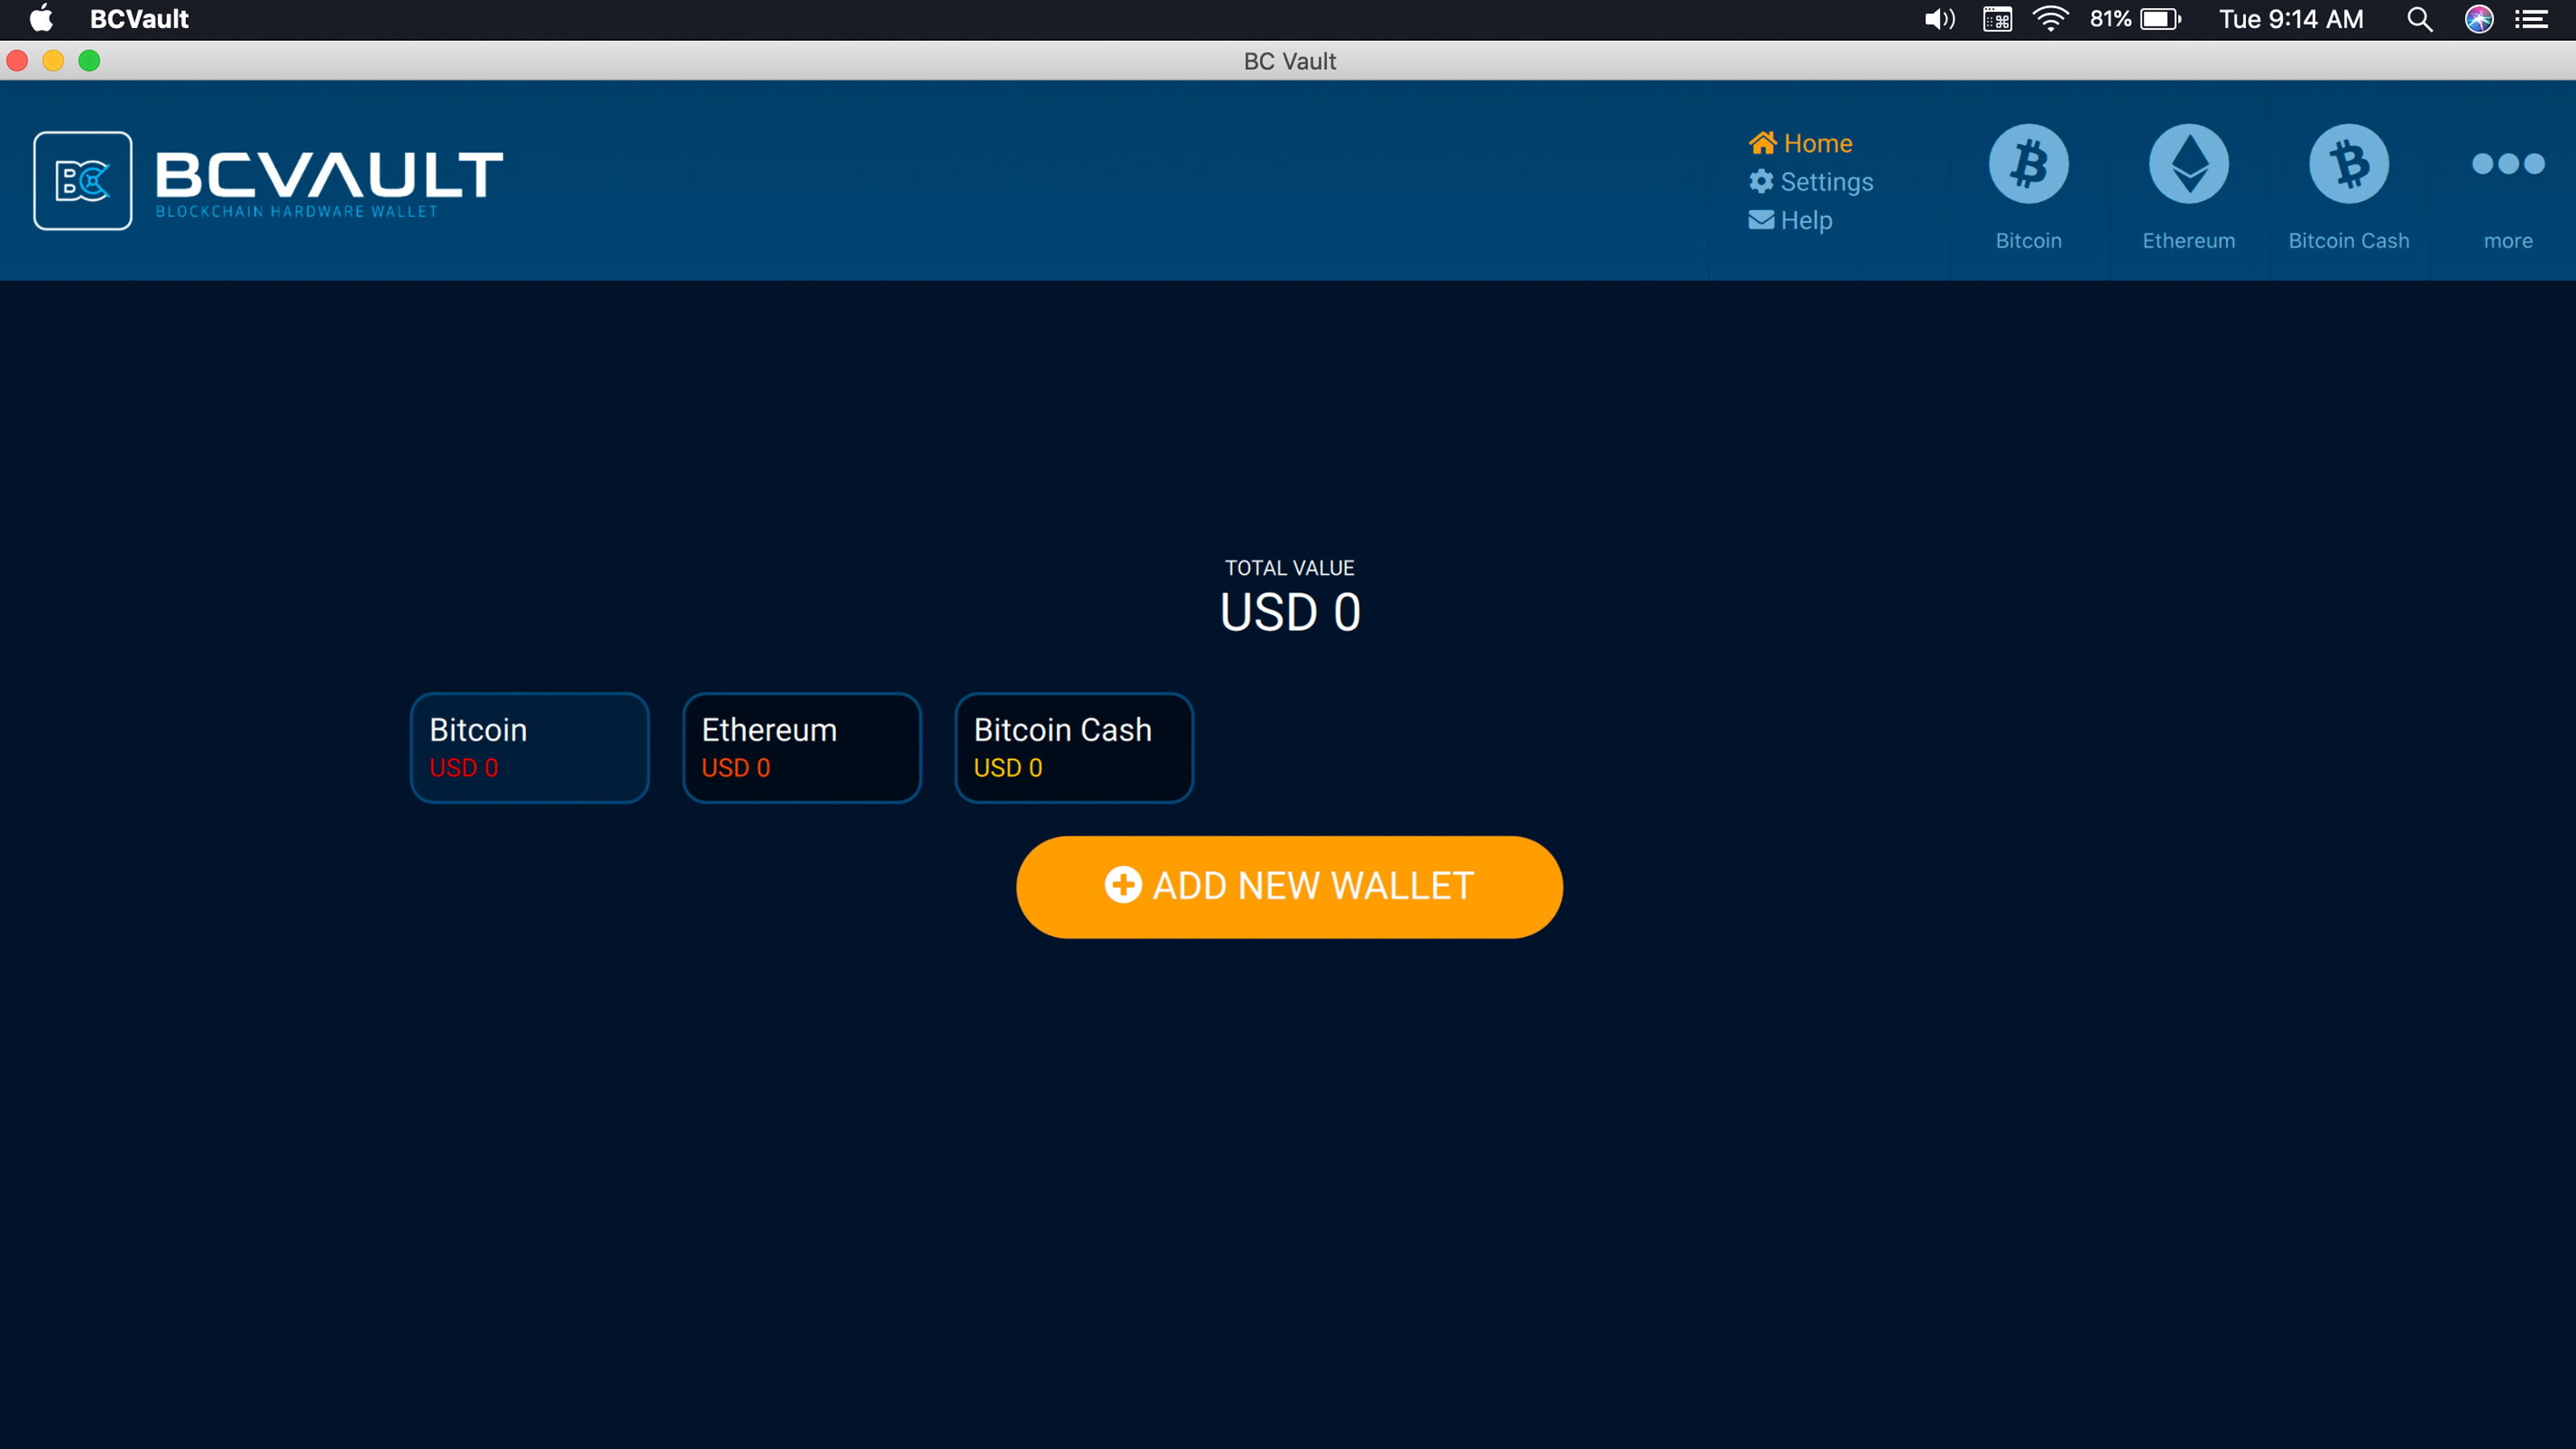Check battery status at 81%
Image resolution: width=2576 pixels, height=1449 pixels.
click(x=2131, y=19)
